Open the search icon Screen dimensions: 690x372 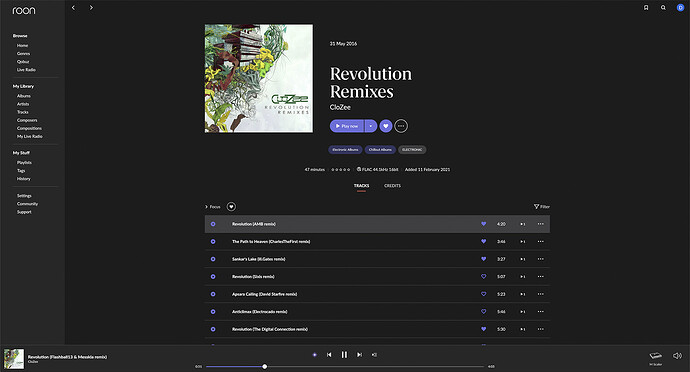coord(663,7)
